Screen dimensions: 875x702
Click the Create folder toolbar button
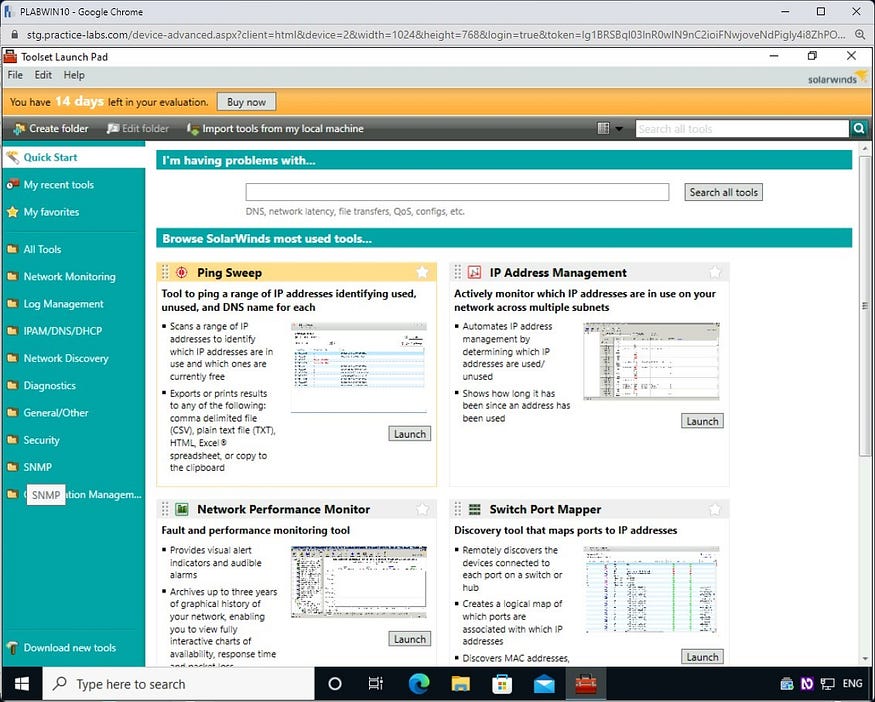point(51,128)
